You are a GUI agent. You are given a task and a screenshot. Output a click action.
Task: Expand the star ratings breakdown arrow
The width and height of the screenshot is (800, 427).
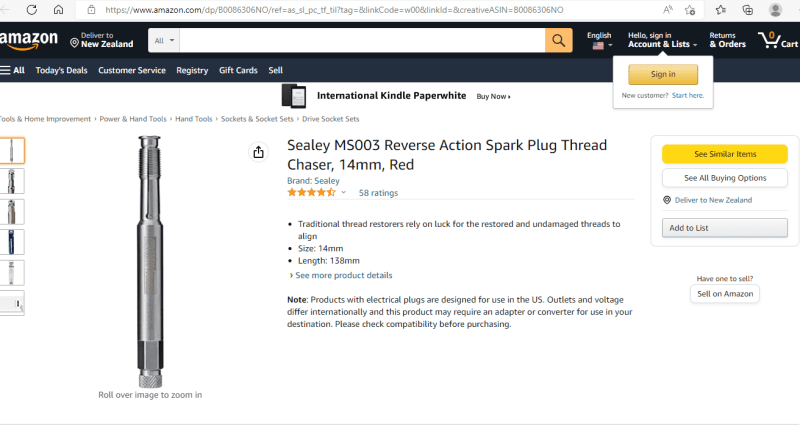click(x=344, y=192)
